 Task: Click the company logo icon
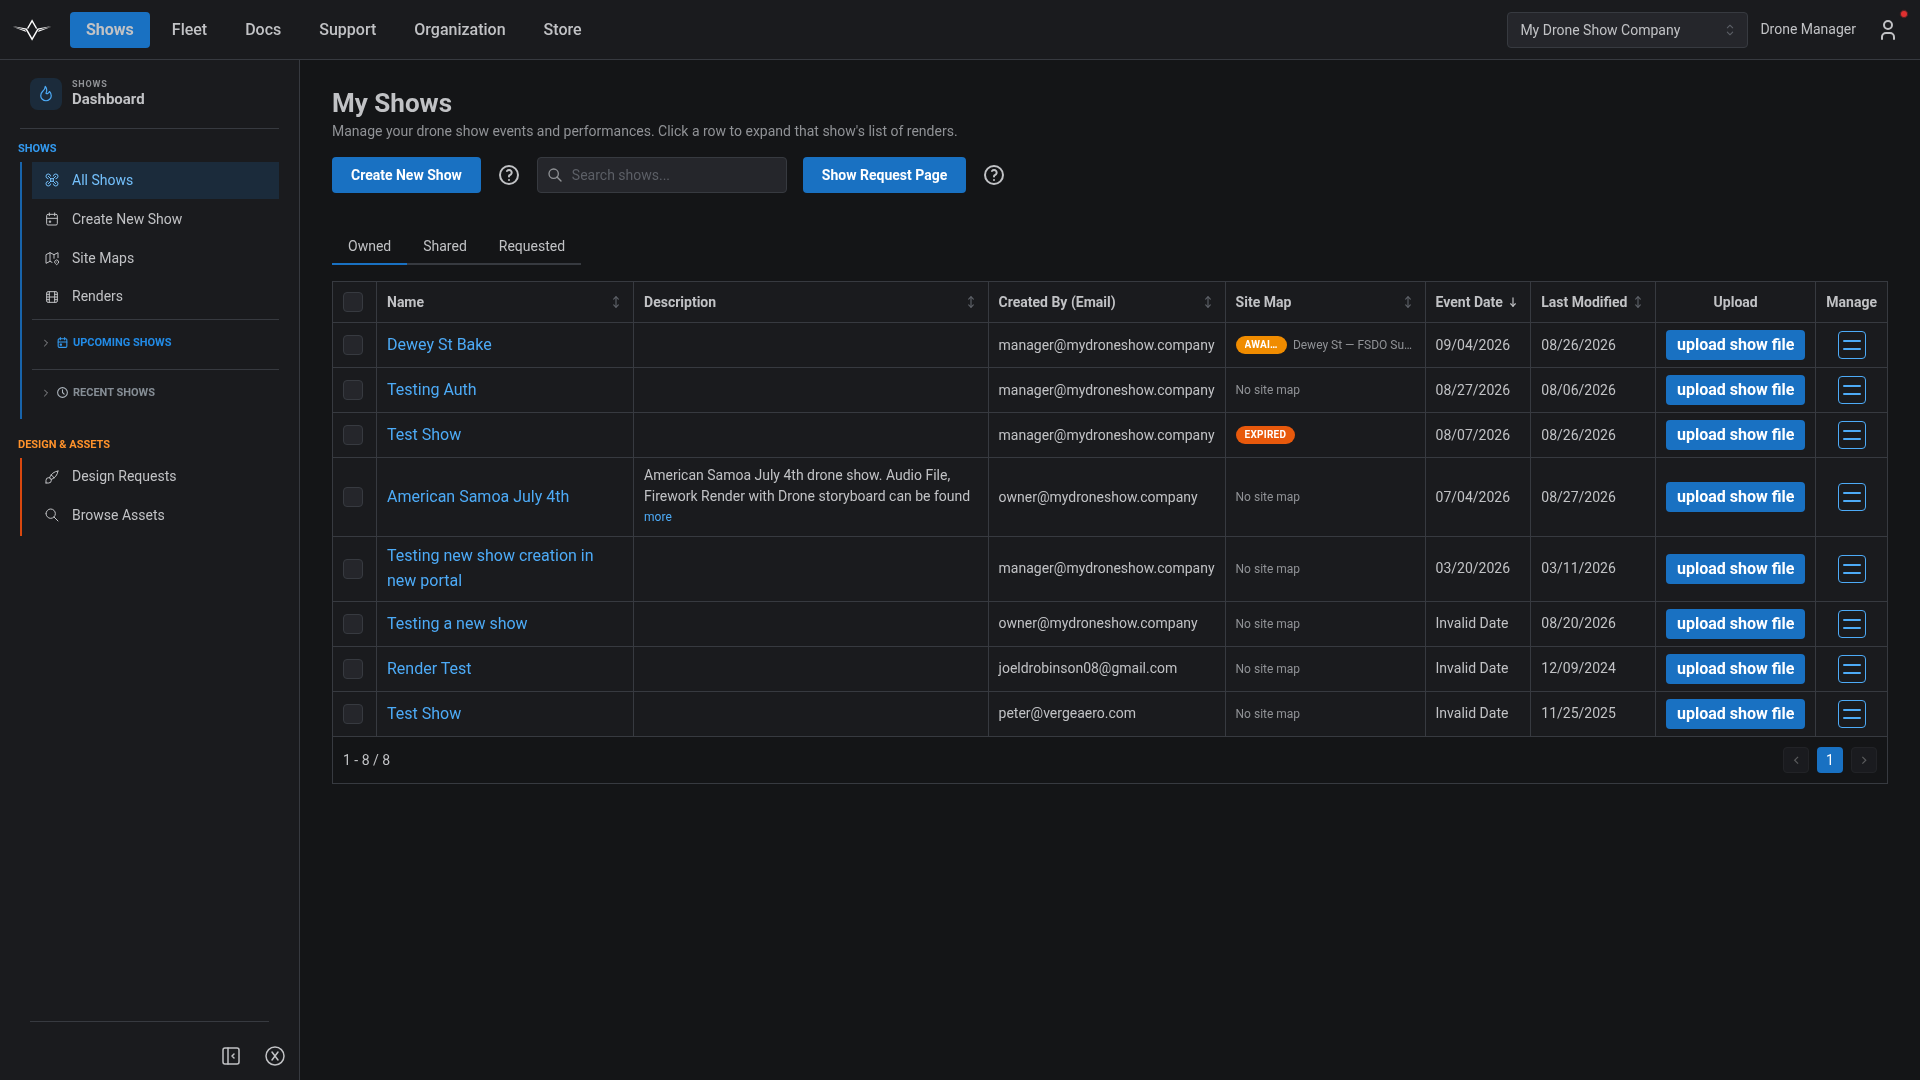point(32,30)
